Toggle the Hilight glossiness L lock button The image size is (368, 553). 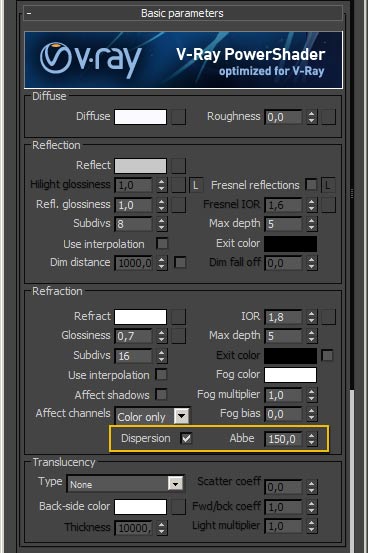pos(196,185)
